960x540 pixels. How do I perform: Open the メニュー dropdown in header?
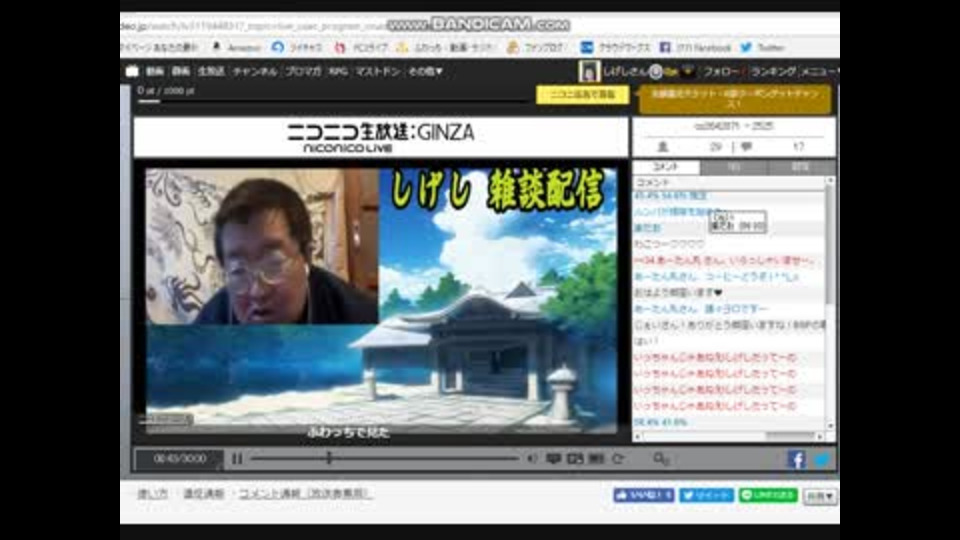pyautogui.click(x=819, y=72)
